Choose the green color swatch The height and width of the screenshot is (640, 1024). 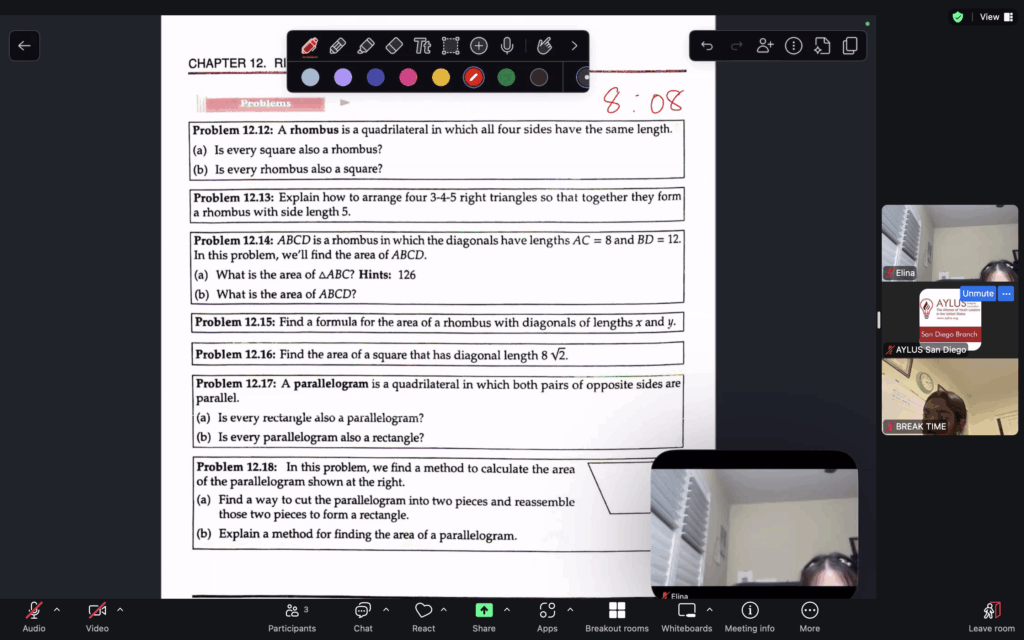click(x=506, y=77)
